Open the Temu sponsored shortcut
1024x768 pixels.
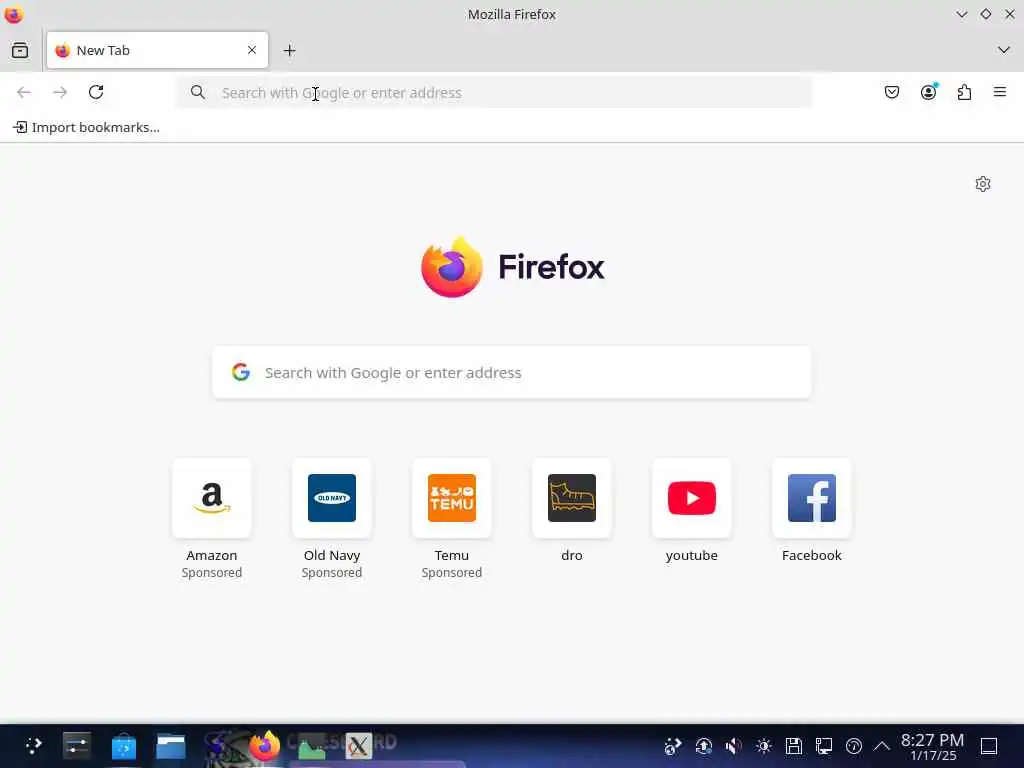click(x=452, y=498)
